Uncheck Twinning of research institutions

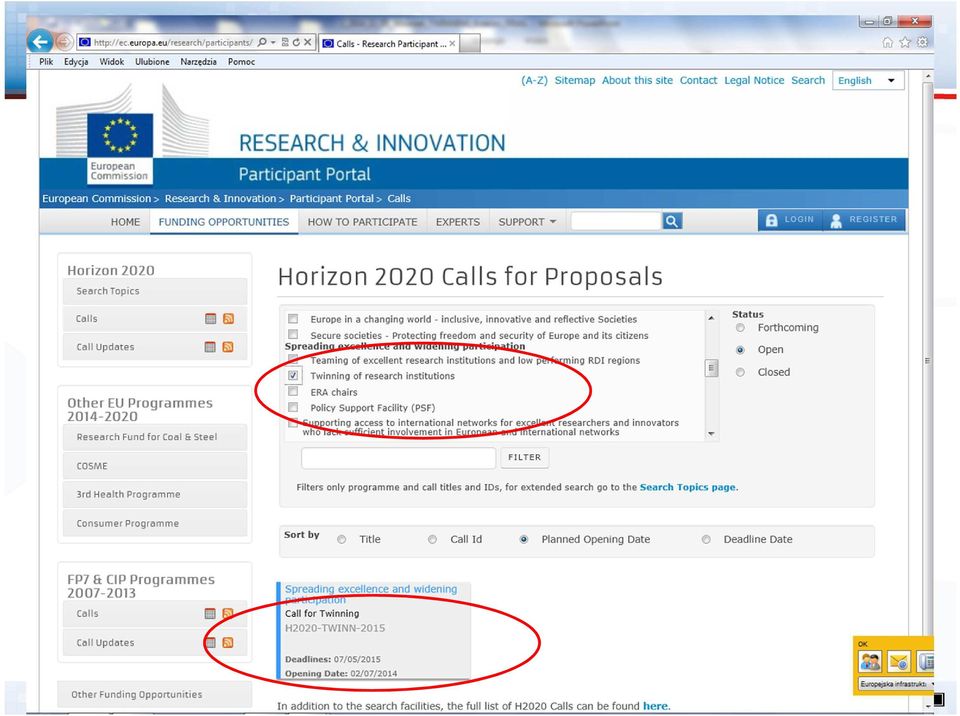(293, 375)
